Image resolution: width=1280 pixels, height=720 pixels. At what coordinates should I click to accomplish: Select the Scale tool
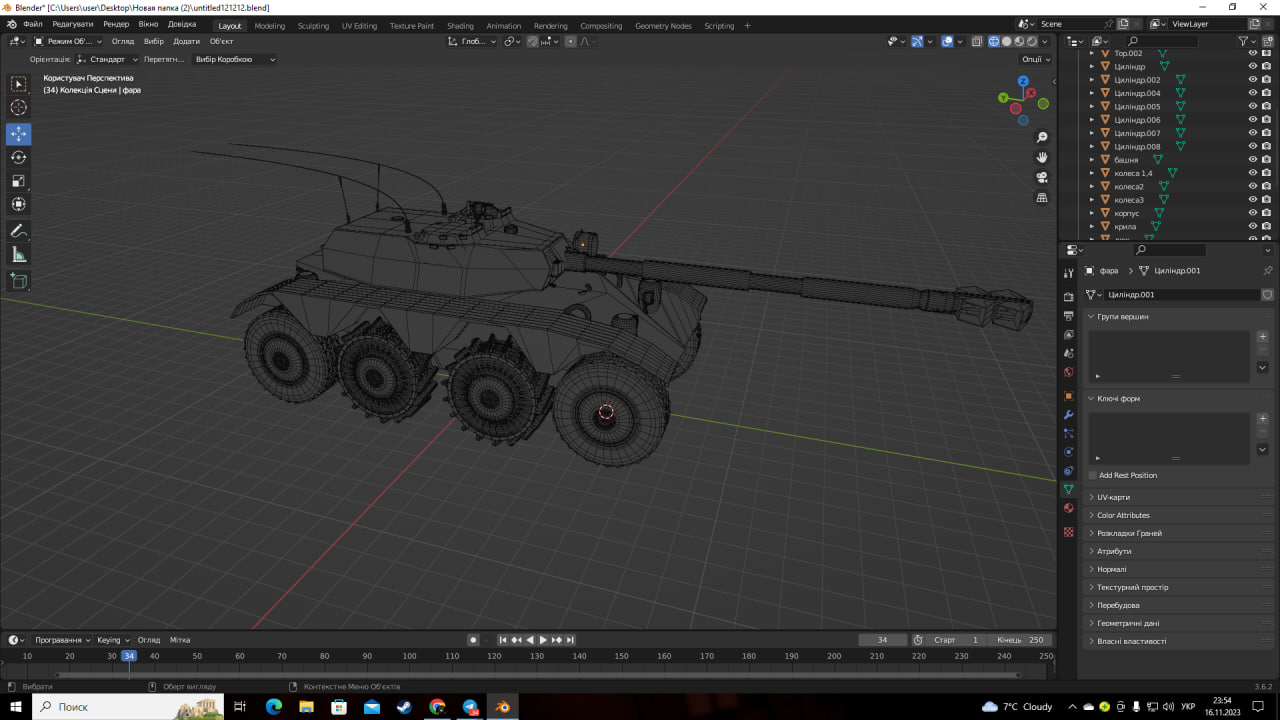[x=19, y=181]
